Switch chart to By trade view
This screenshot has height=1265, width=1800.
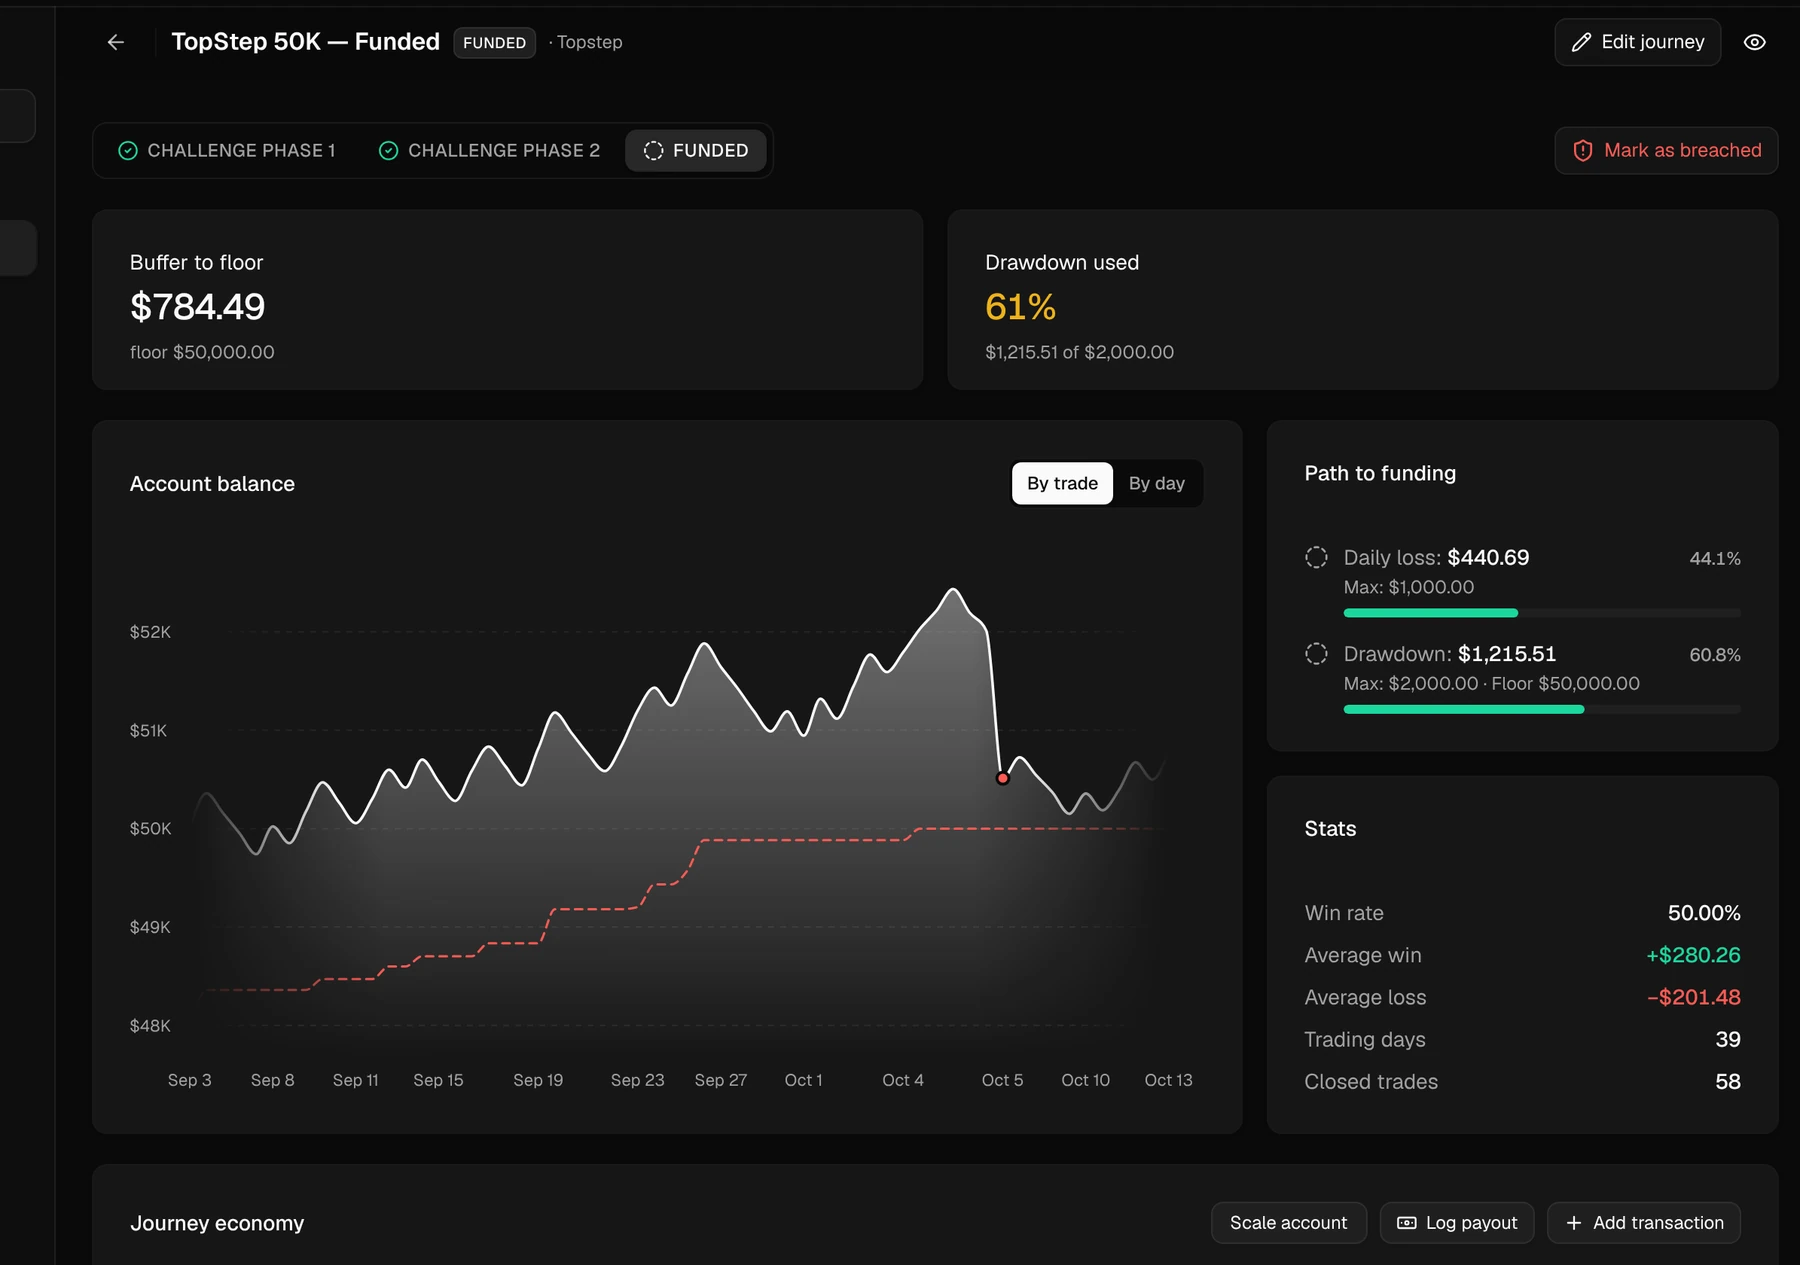pos(1062,483)
